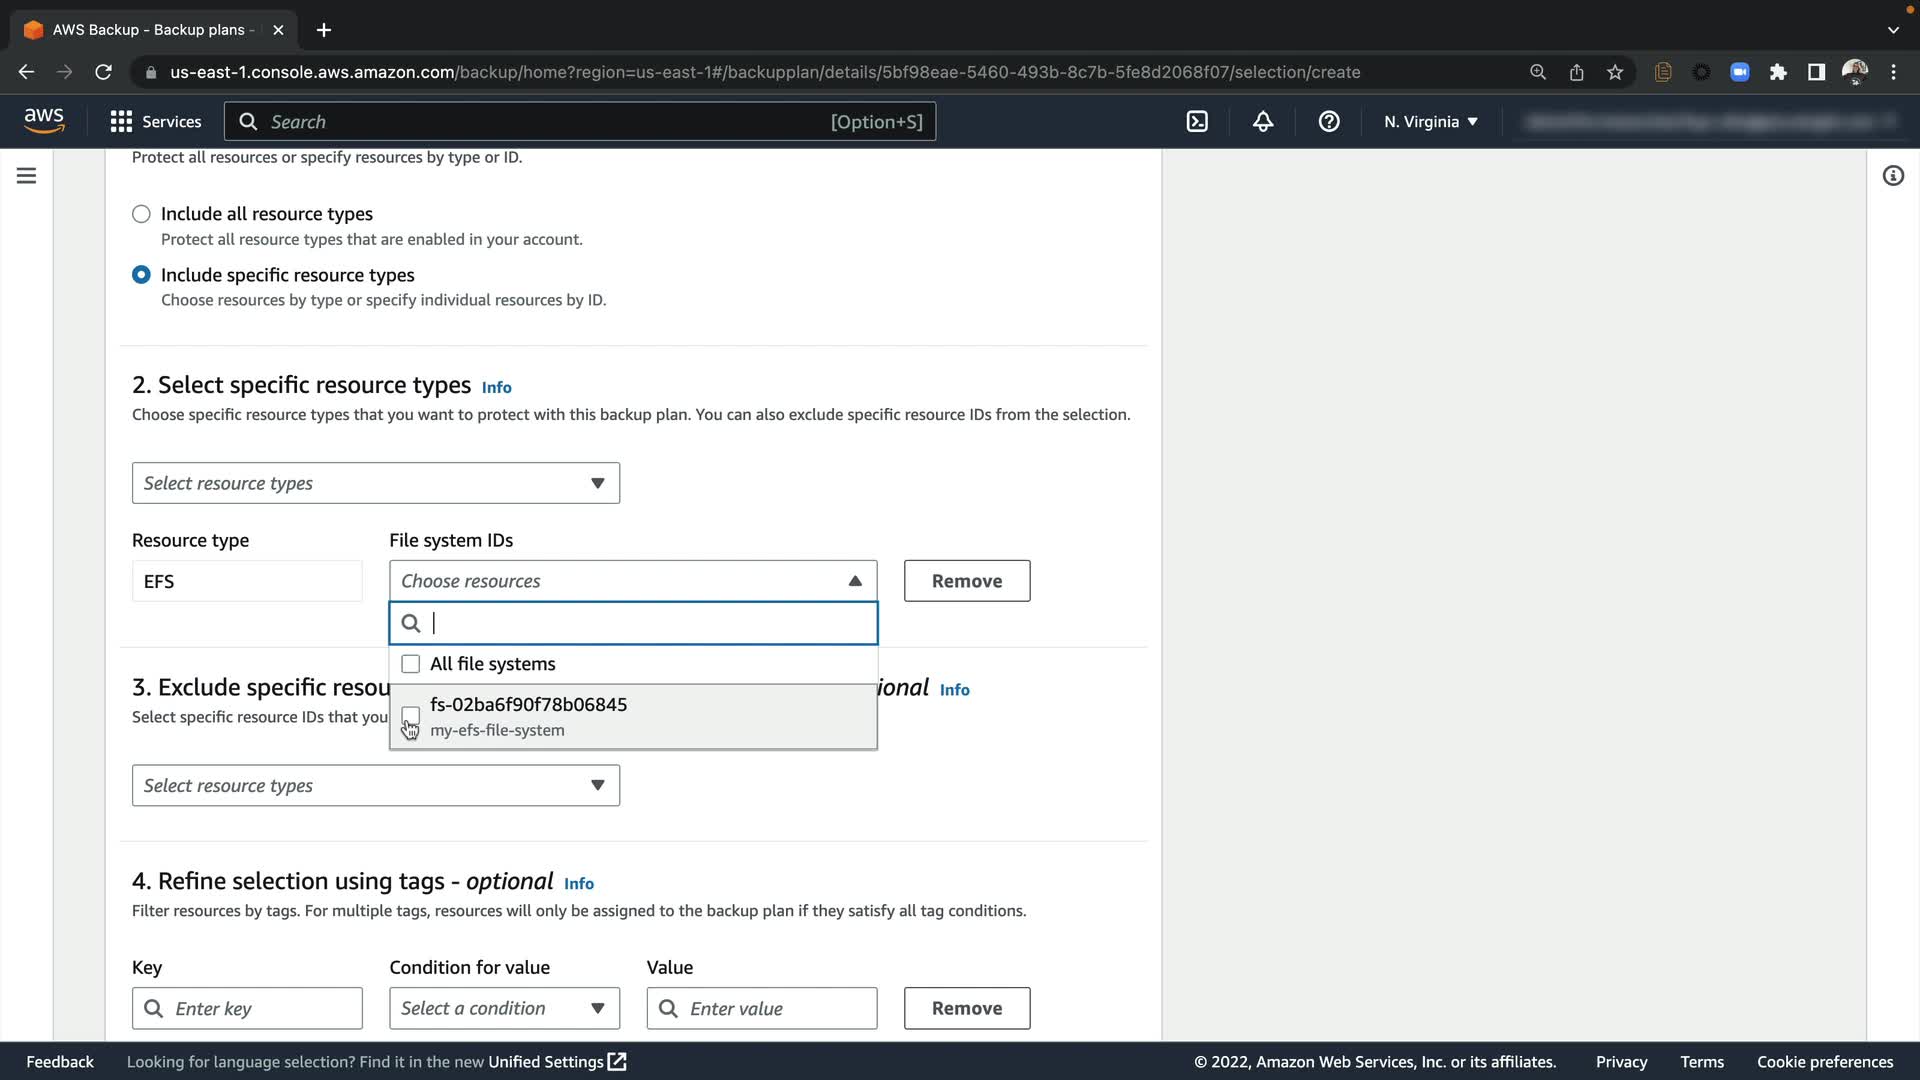Viewport: 1920px width, 1080px height.
Task: Select fs-02ba6f90f78b06845 file system checkbox
Action: (410, 715)
